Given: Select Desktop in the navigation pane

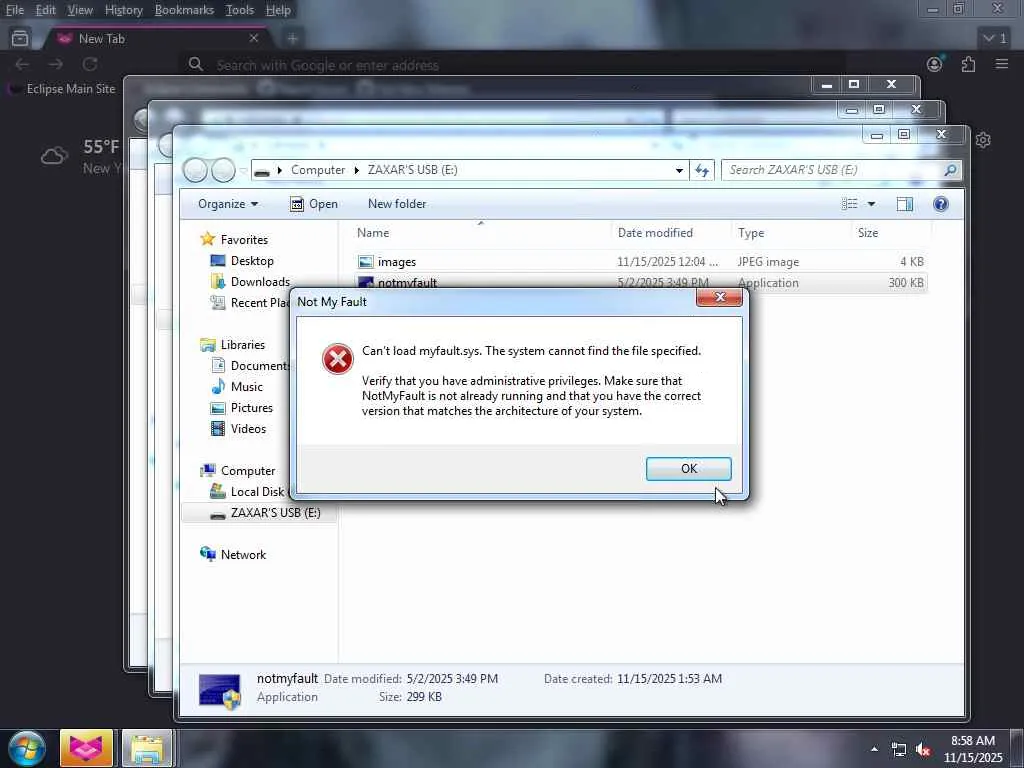Looking at the screenshot, I should (252, 261).
